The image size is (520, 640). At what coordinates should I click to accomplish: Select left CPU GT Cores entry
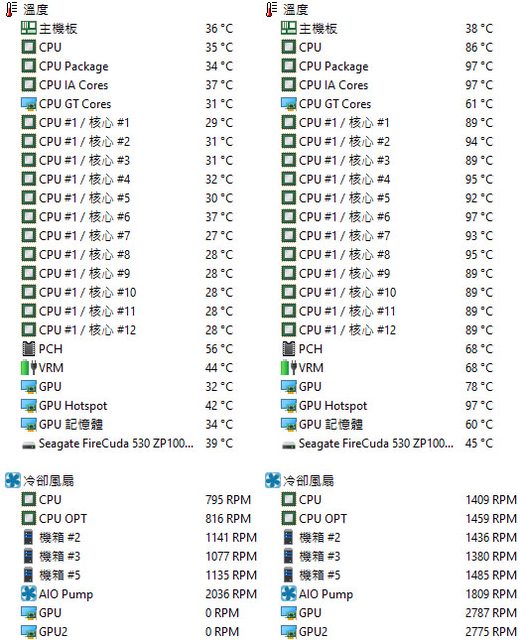point(127,104)
